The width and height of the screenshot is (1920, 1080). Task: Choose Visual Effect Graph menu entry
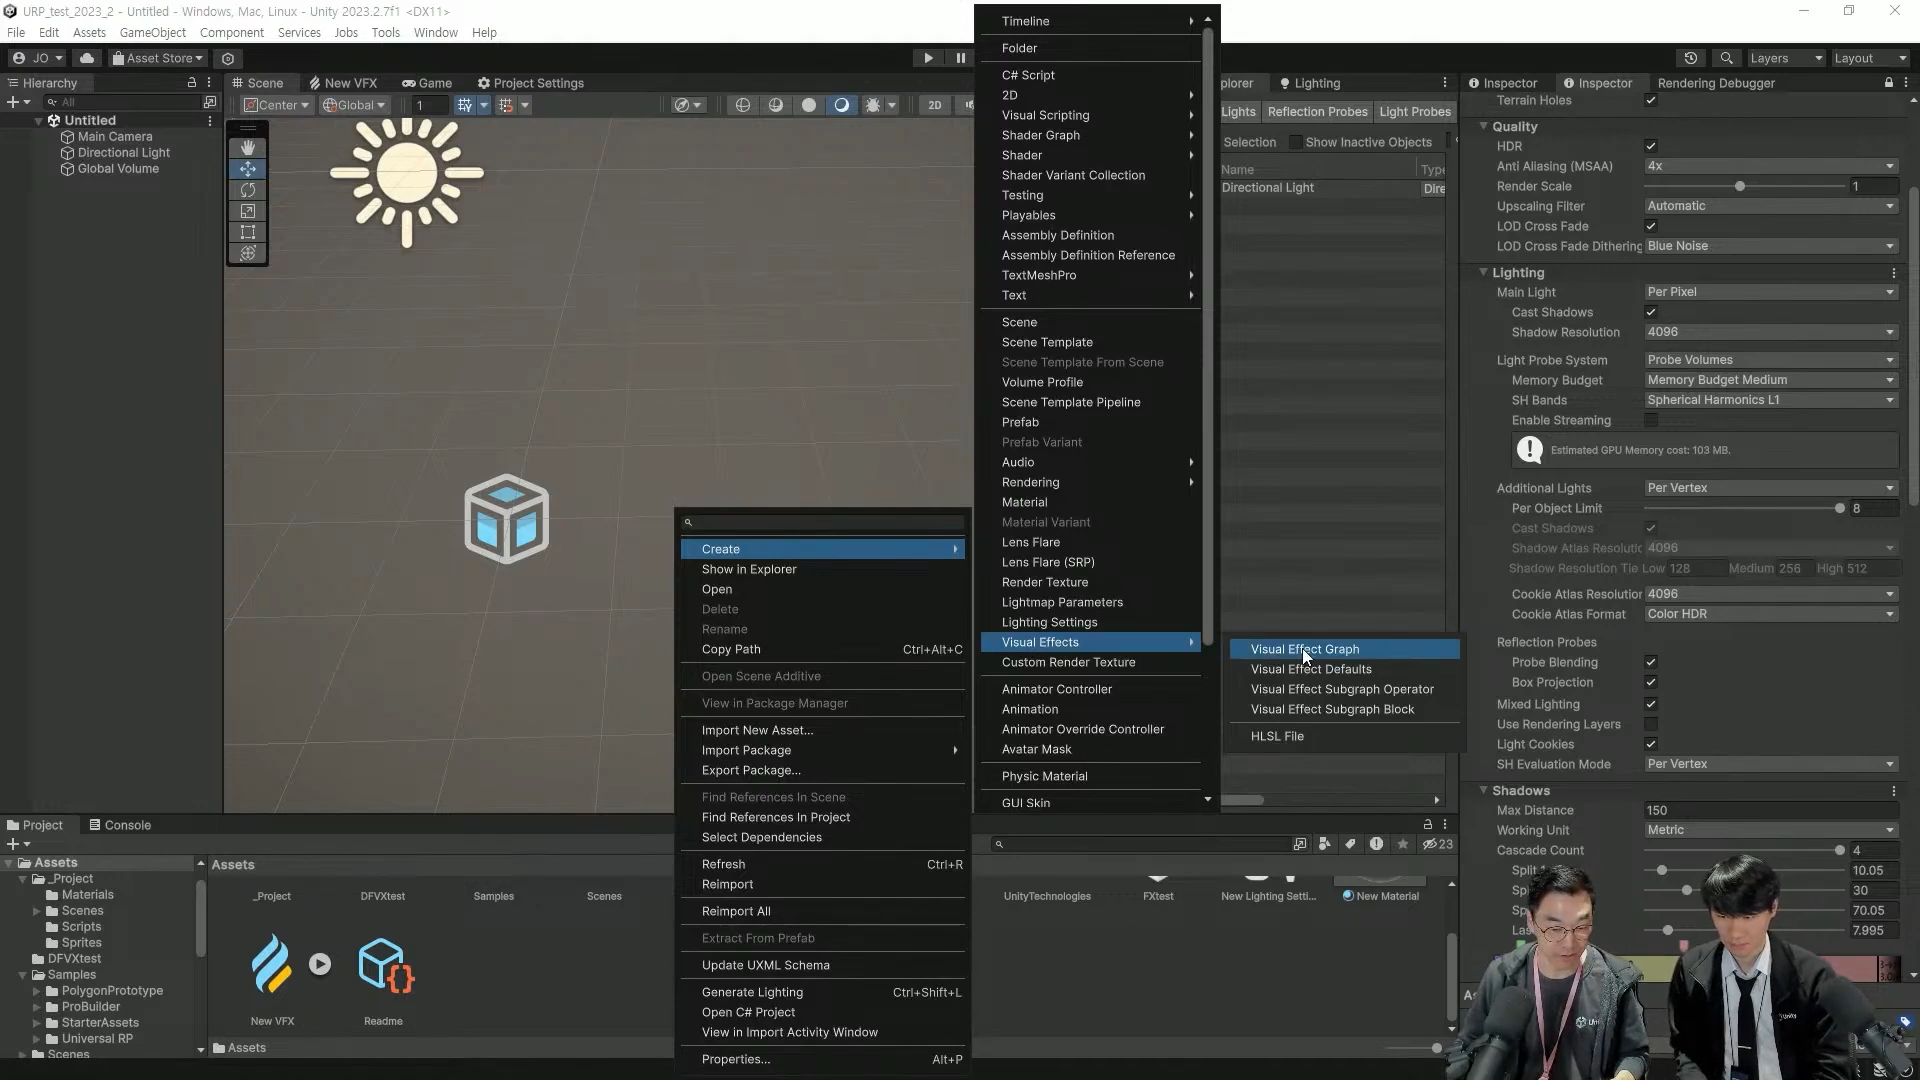[1305, 649]
